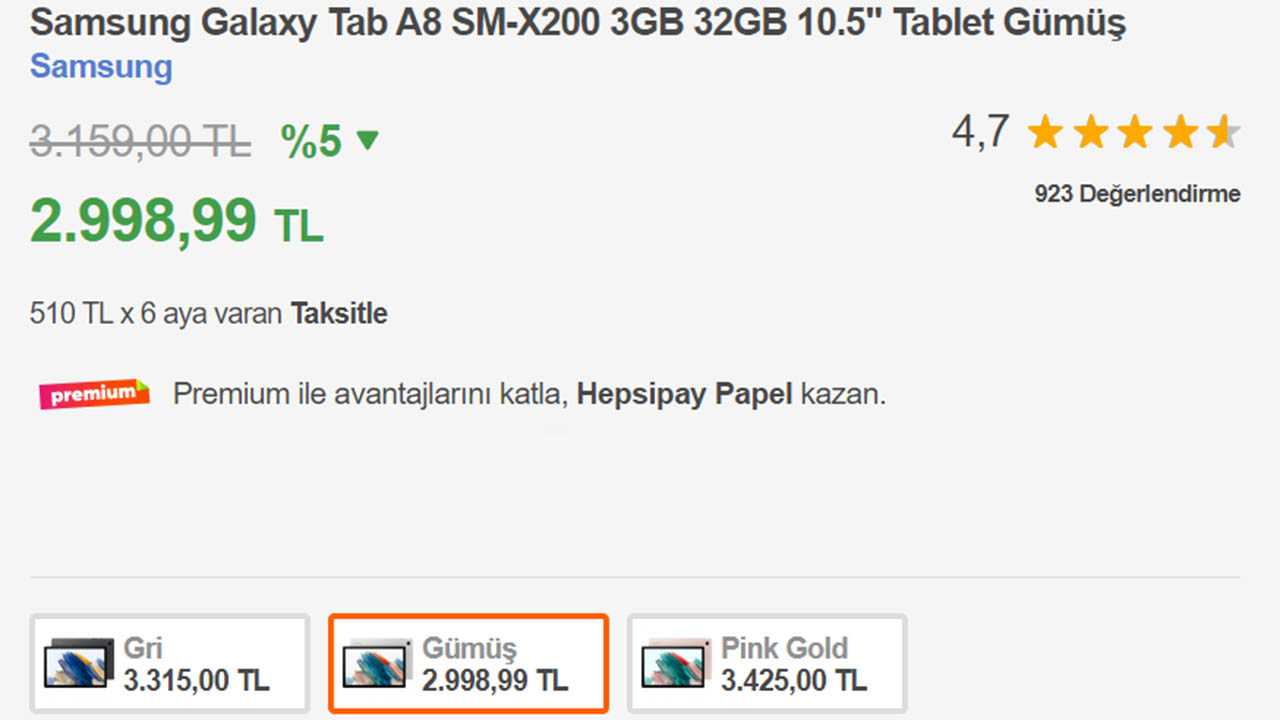This screenshot has width=1280, height=720.
Task: Click the pink premium badge icon
Action: click(x=94, y=394)
